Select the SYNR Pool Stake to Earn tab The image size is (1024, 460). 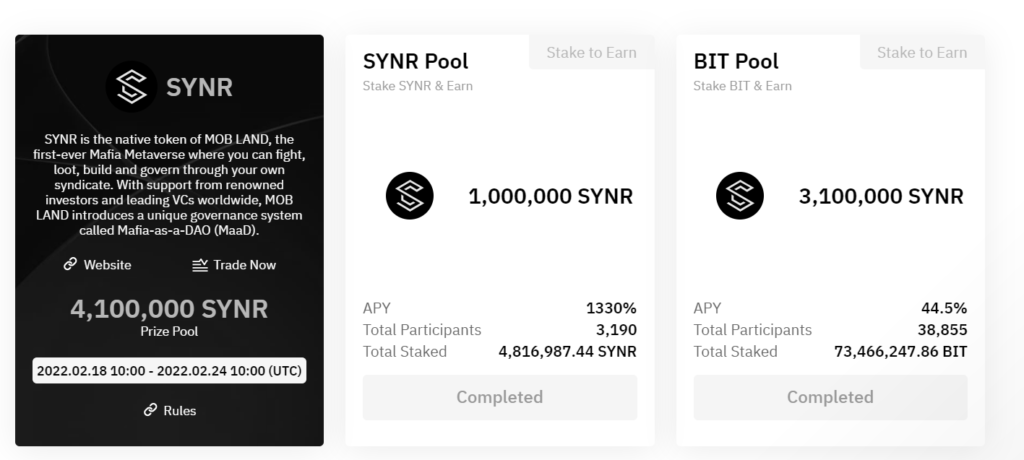[x=591, y=53]
